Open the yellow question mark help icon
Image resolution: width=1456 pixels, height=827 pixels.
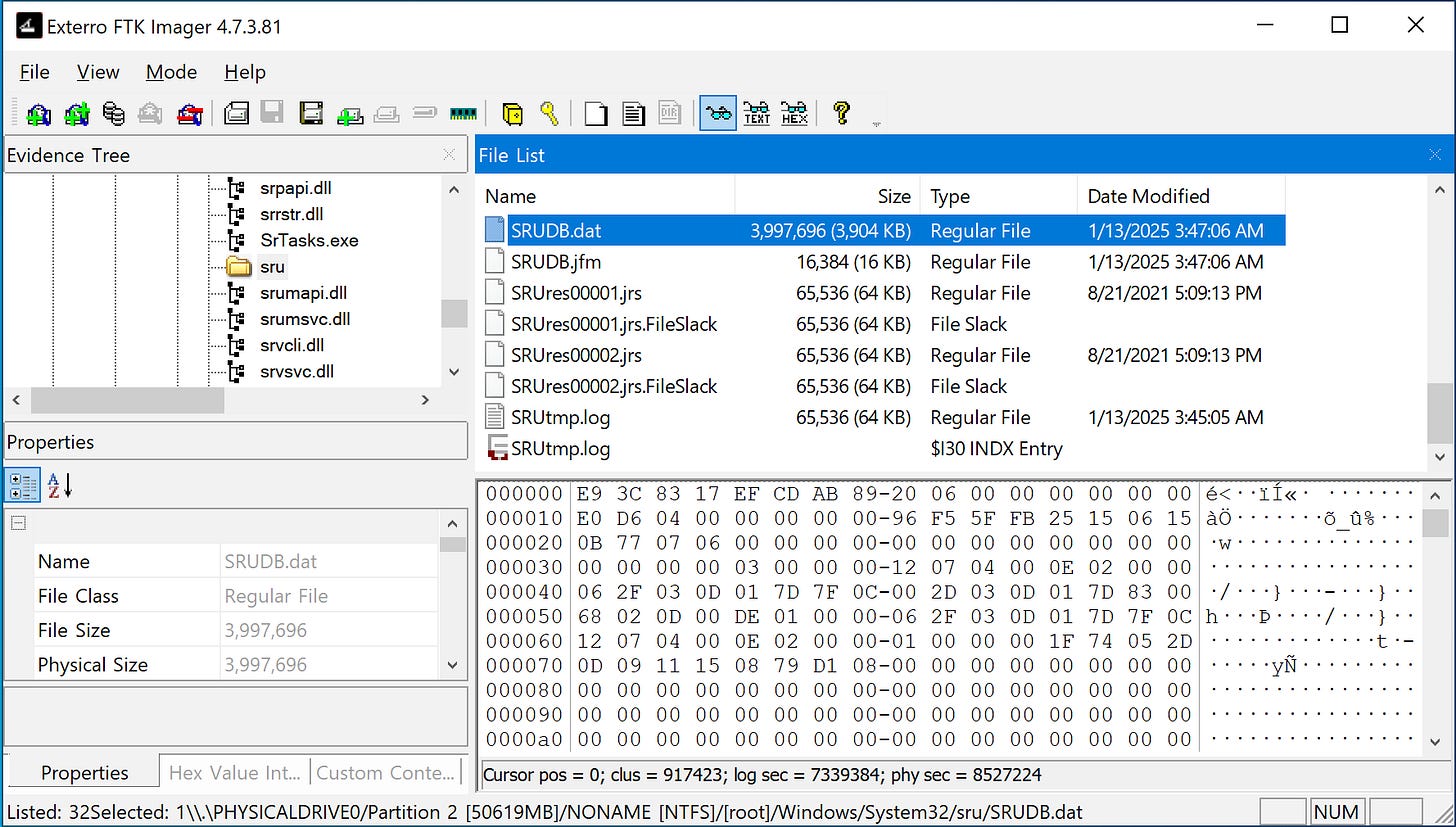click(x=841, y=113)
